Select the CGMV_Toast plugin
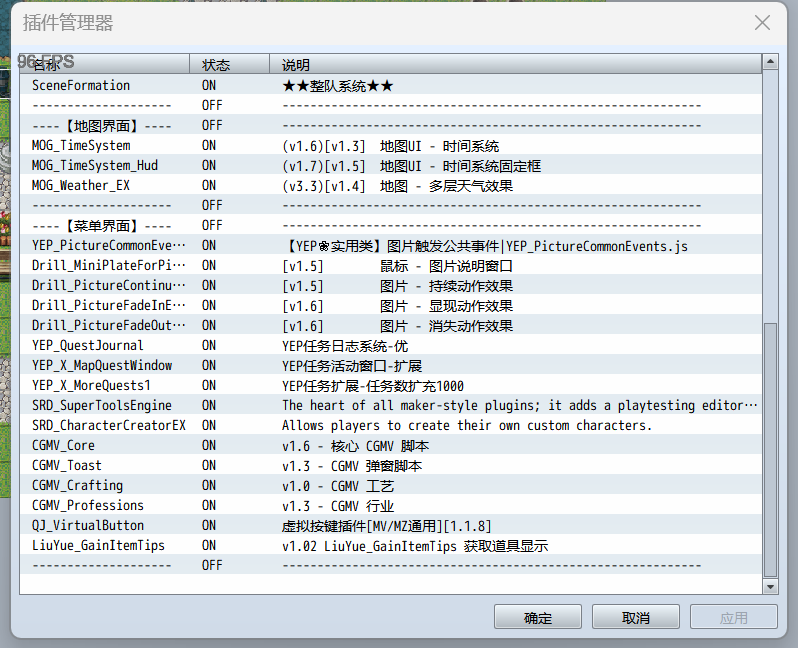The height and width of the screenshot is (648, 798). pos(391,465)
